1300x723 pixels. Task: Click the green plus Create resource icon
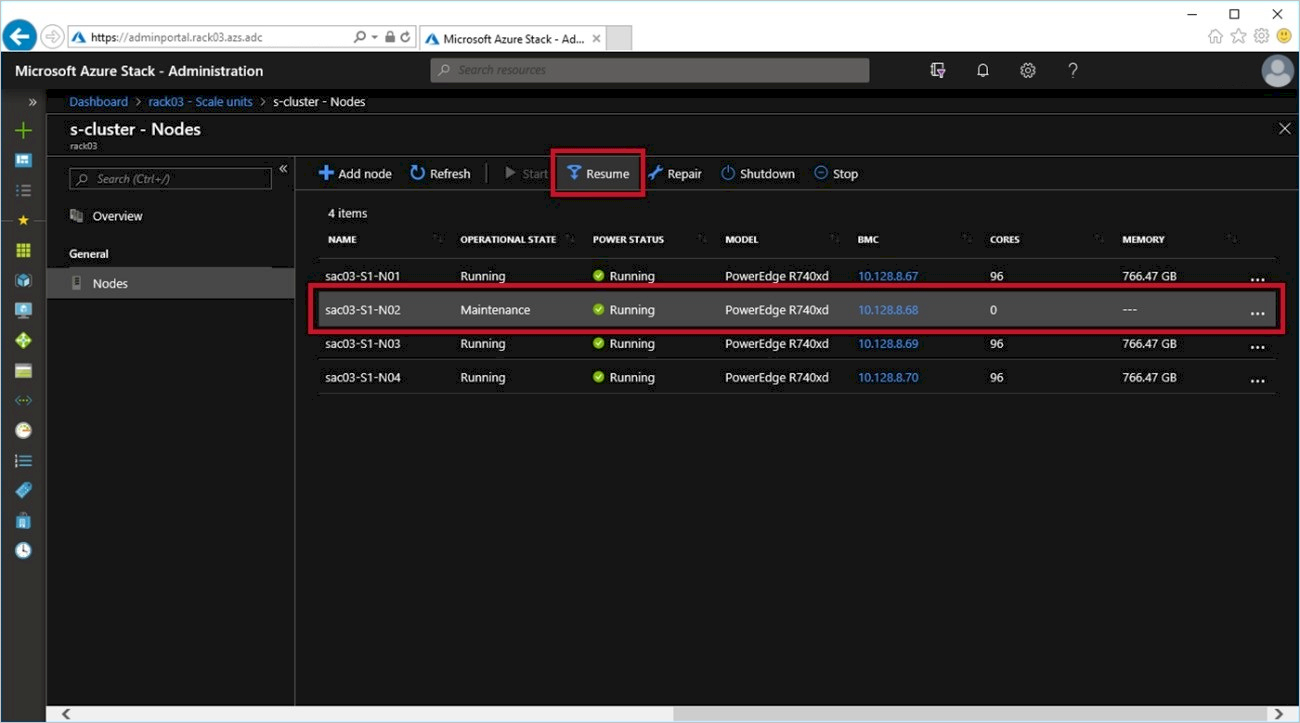point(23,130)
